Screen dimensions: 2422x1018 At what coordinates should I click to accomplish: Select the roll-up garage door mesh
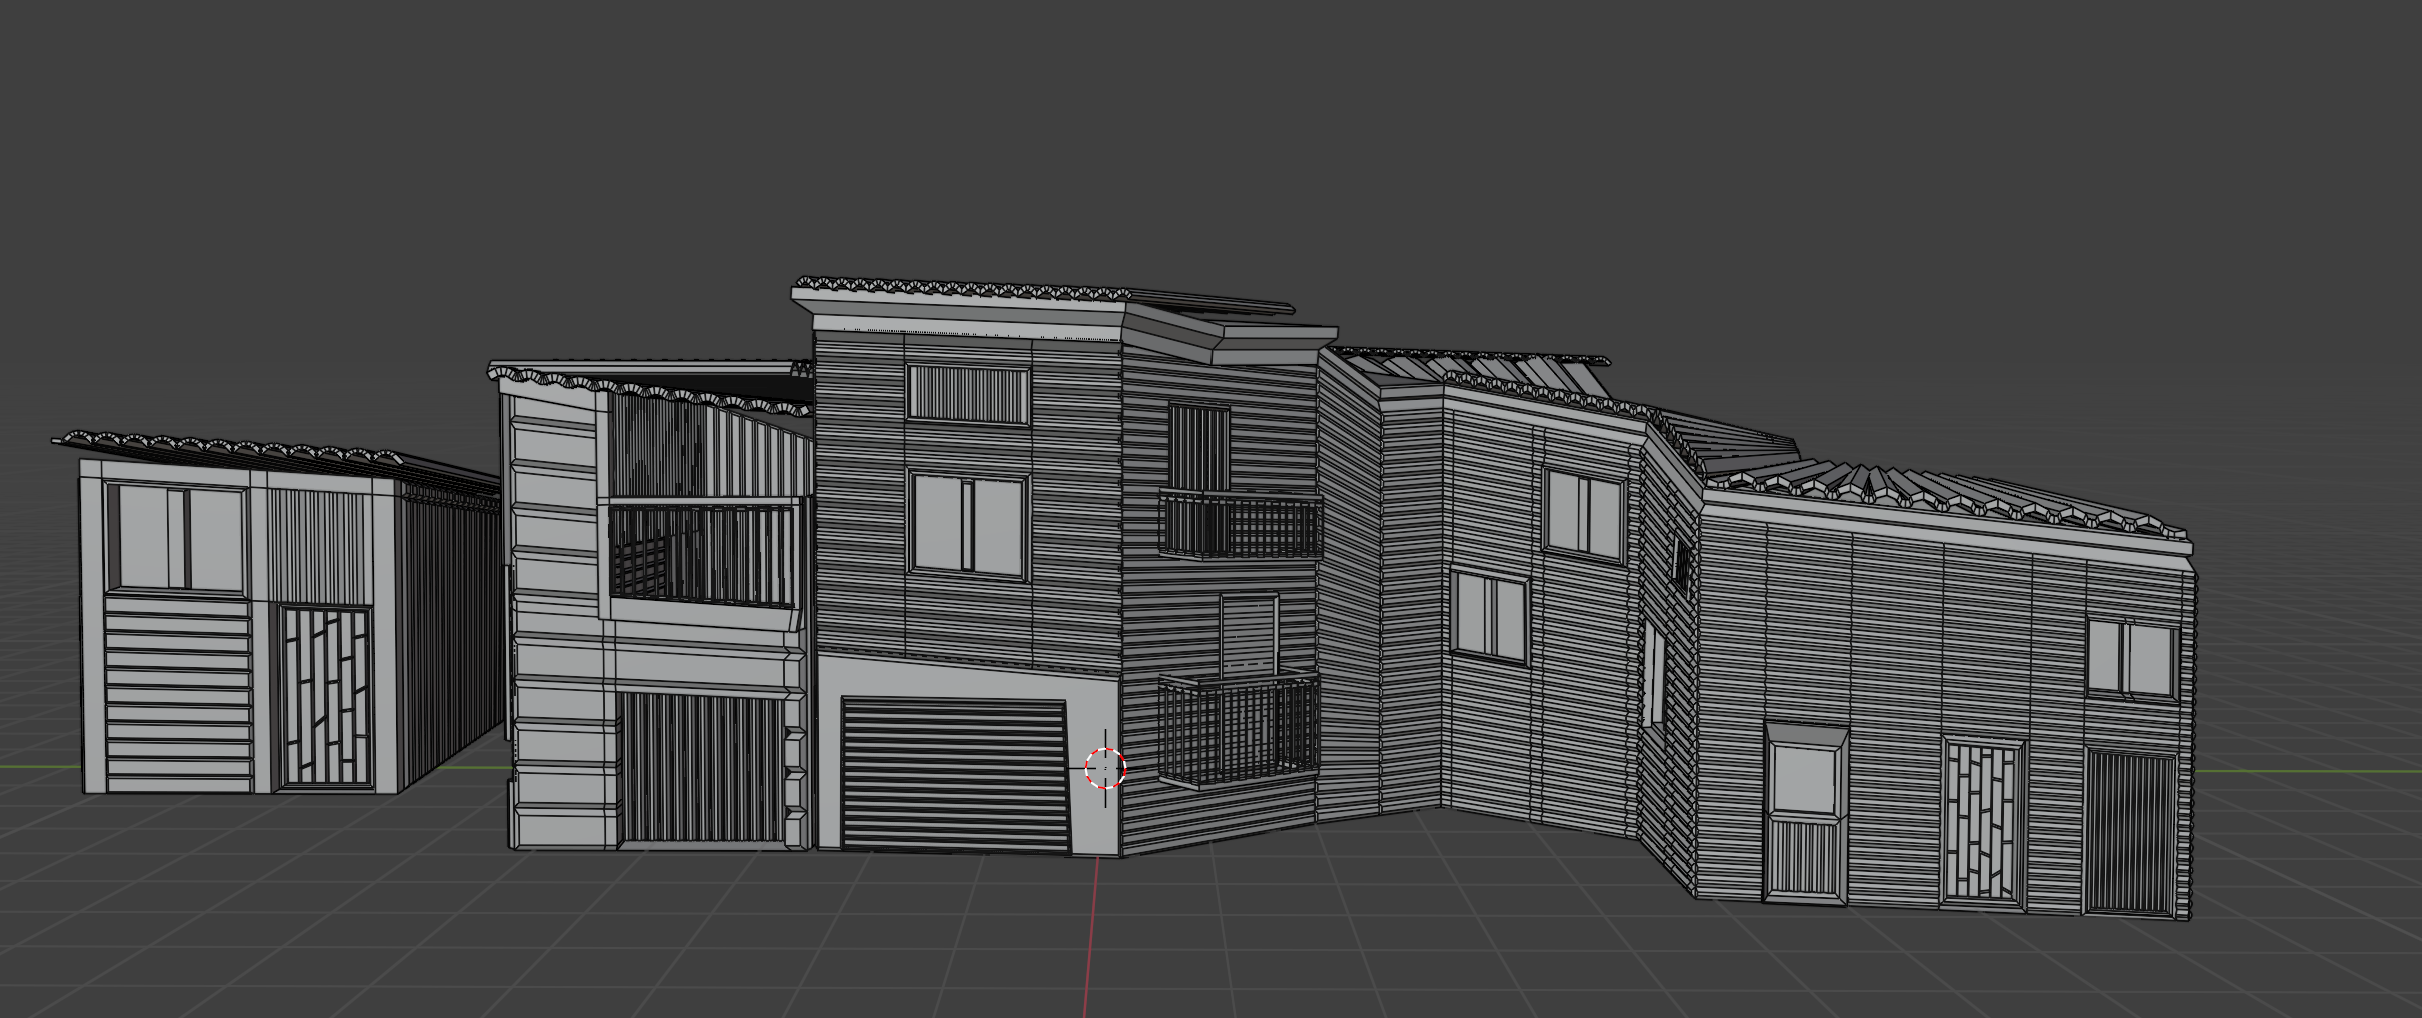(x=955, y=776)
